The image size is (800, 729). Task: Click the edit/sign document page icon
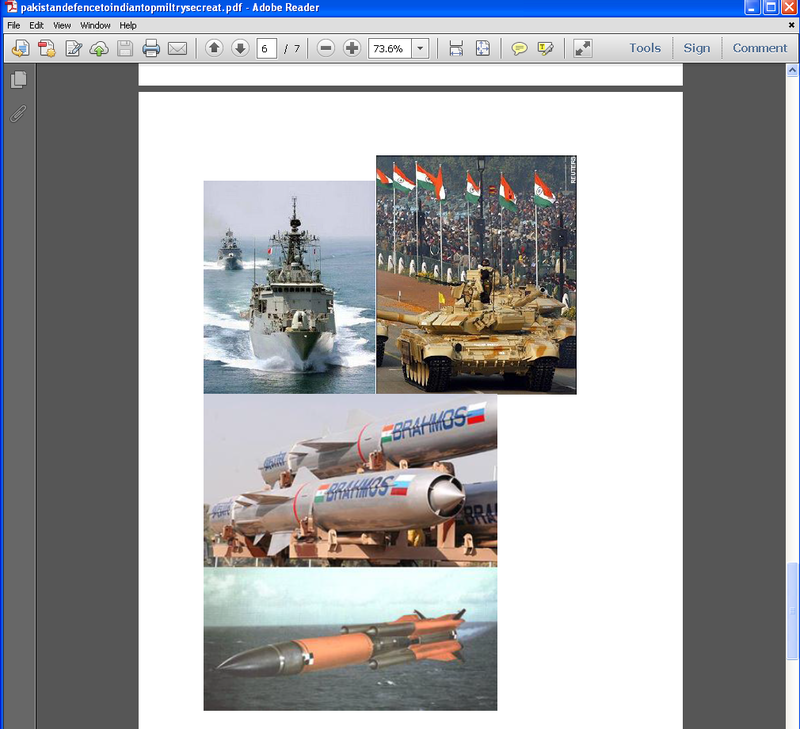[73, 48]
